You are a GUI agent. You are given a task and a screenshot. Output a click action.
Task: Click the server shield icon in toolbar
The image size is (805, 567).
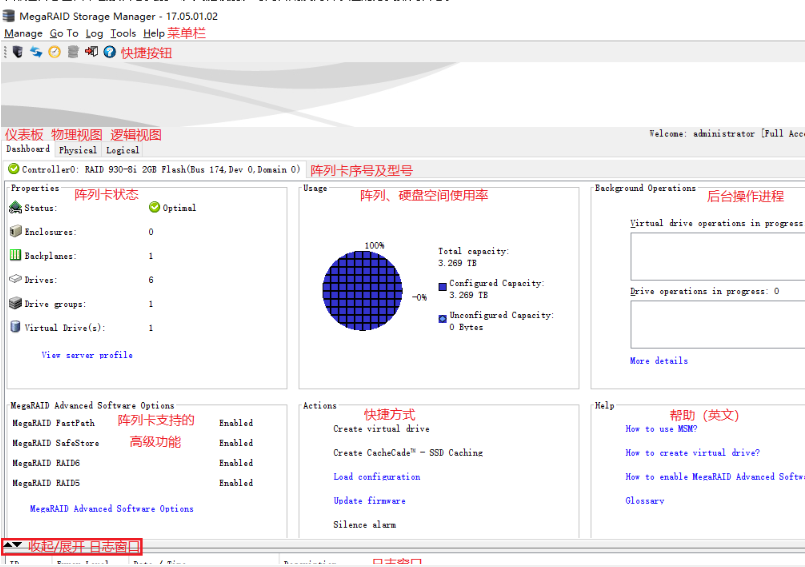18,52
